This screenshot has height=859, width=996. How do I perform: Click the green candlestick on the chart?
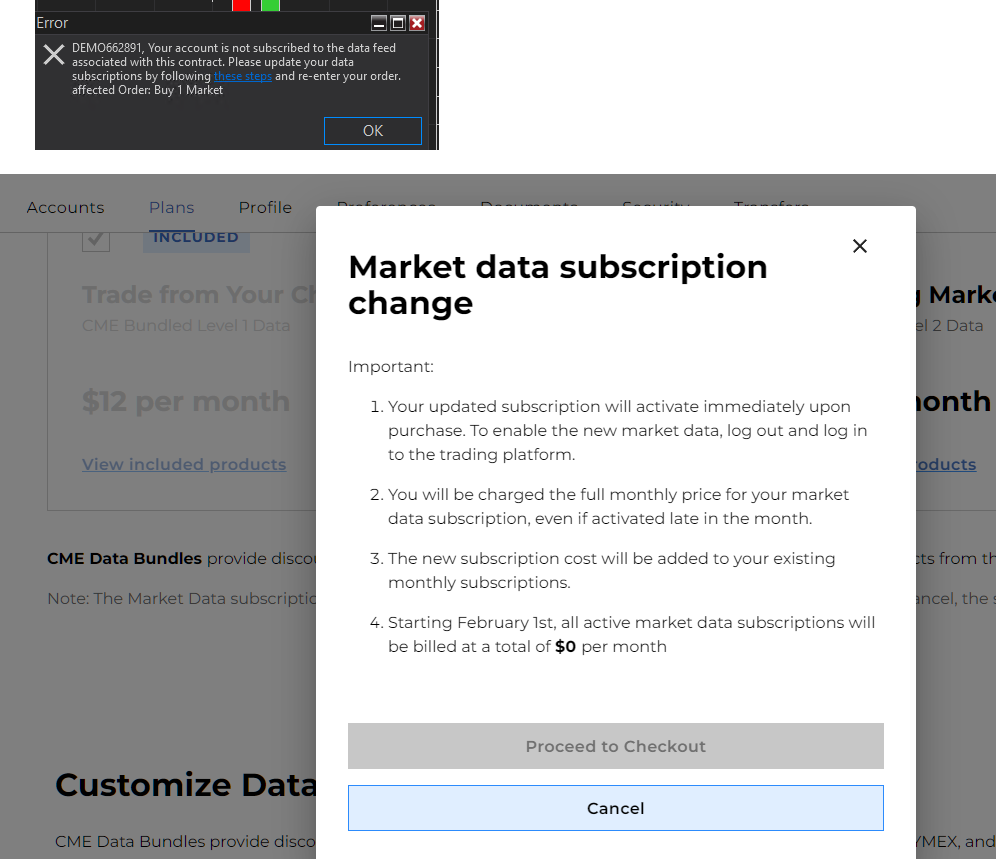point(270,6)
